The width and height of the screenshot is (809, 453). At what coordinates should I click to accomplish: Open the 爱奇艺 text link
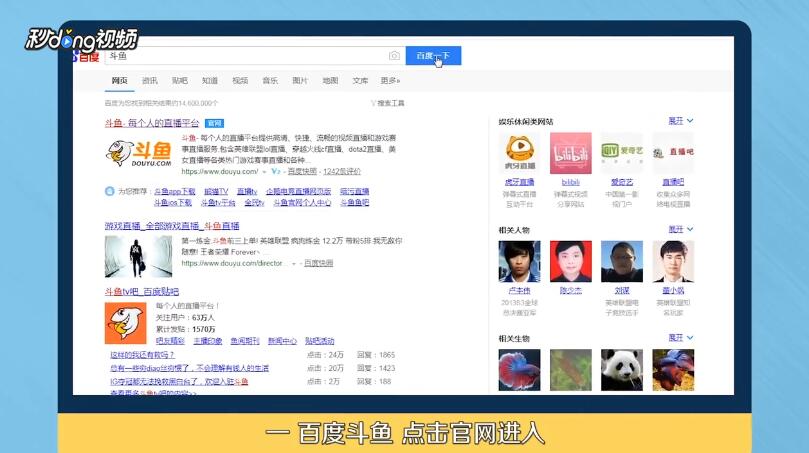(622, 182)
